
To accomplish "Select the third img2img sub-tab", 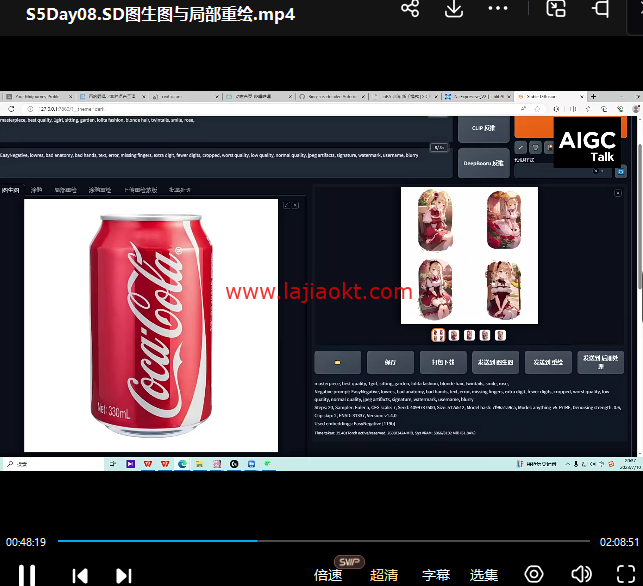I will pos(66,190).
